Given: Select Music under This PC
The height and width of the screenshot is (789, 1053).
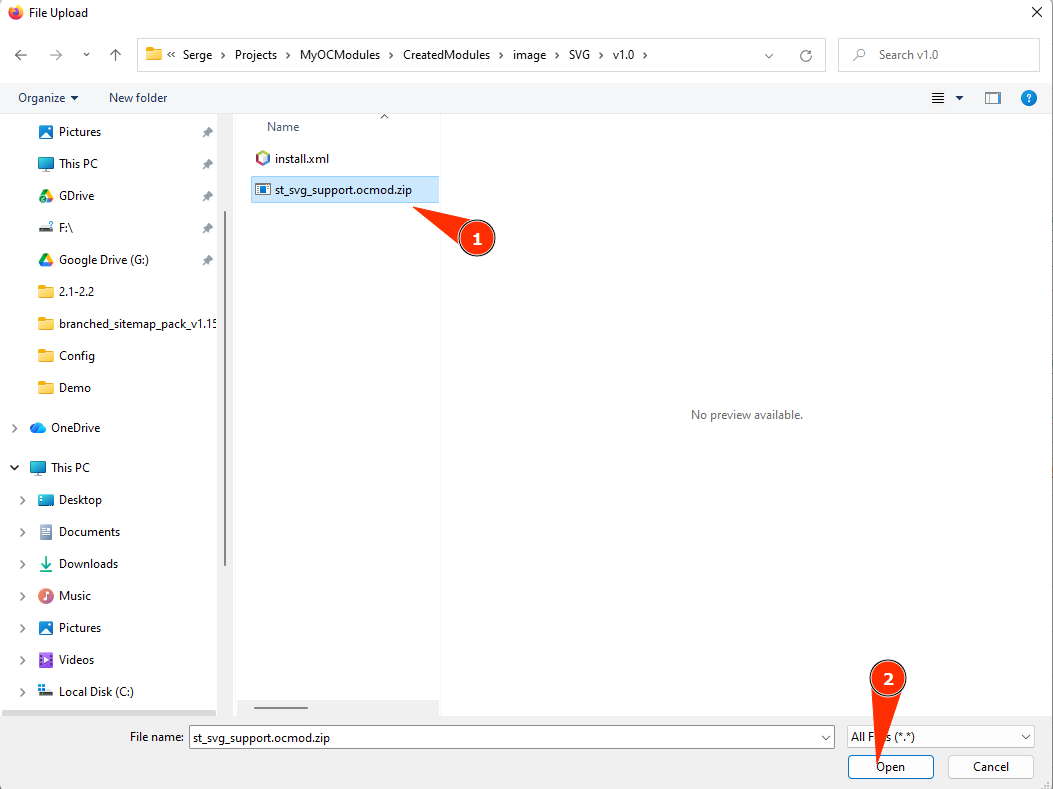Looking at the screenshot, I should point(74,596).
